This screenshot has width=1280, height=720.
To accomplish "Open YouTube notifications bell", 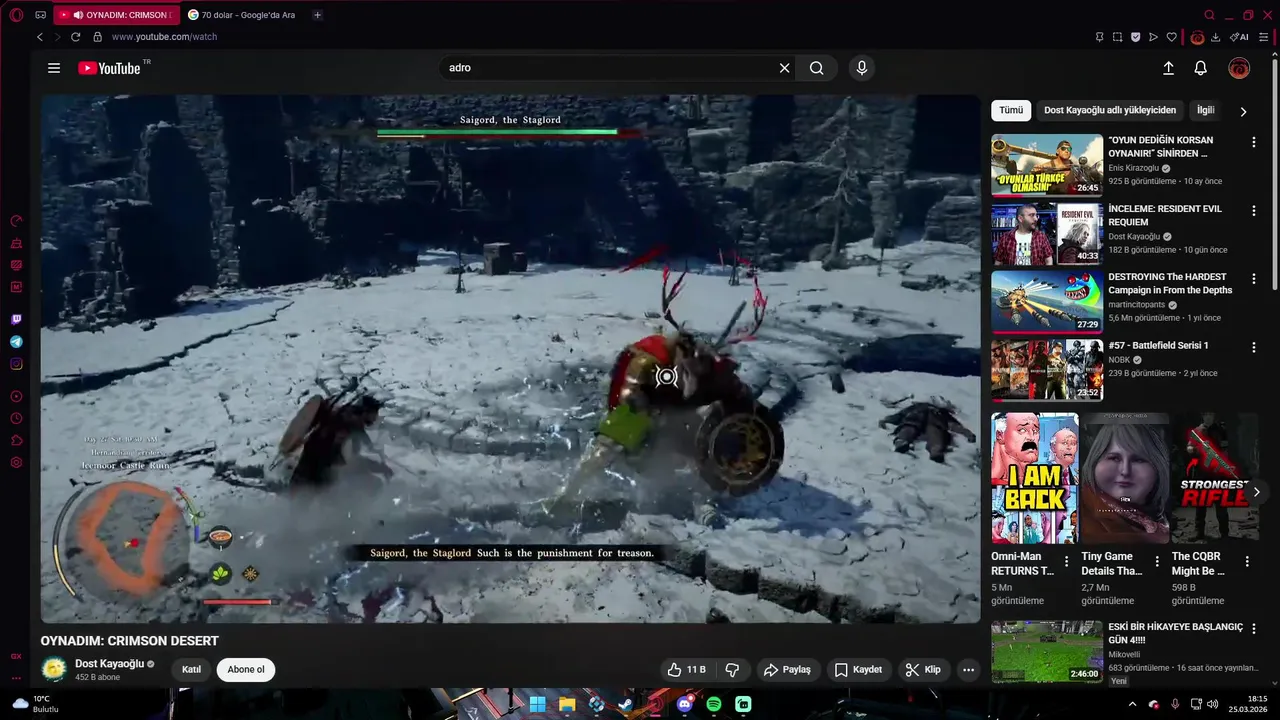I will point(1201,68).
